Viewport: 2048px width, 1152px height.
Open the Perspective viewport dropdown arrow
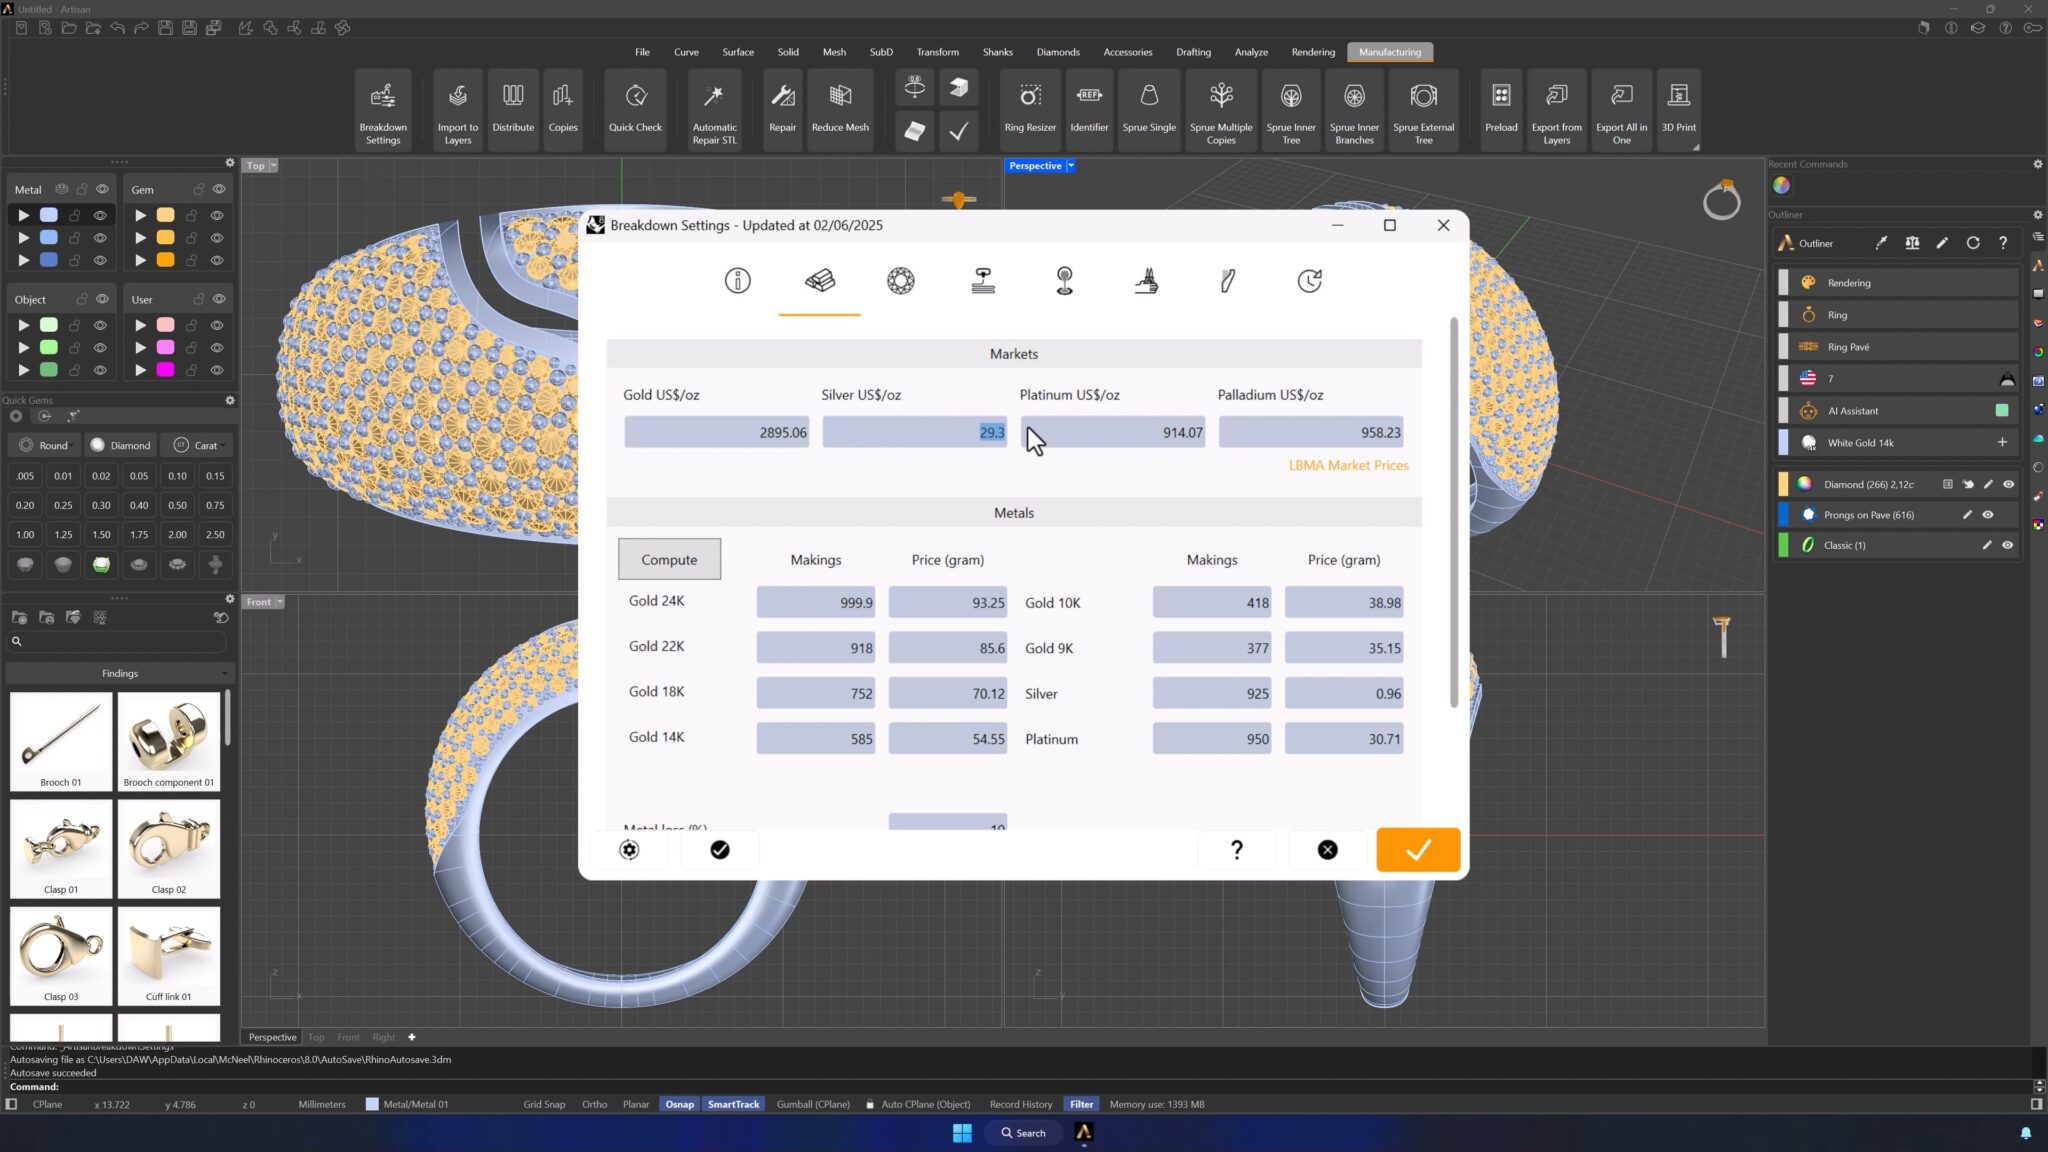pos(1071,166)
